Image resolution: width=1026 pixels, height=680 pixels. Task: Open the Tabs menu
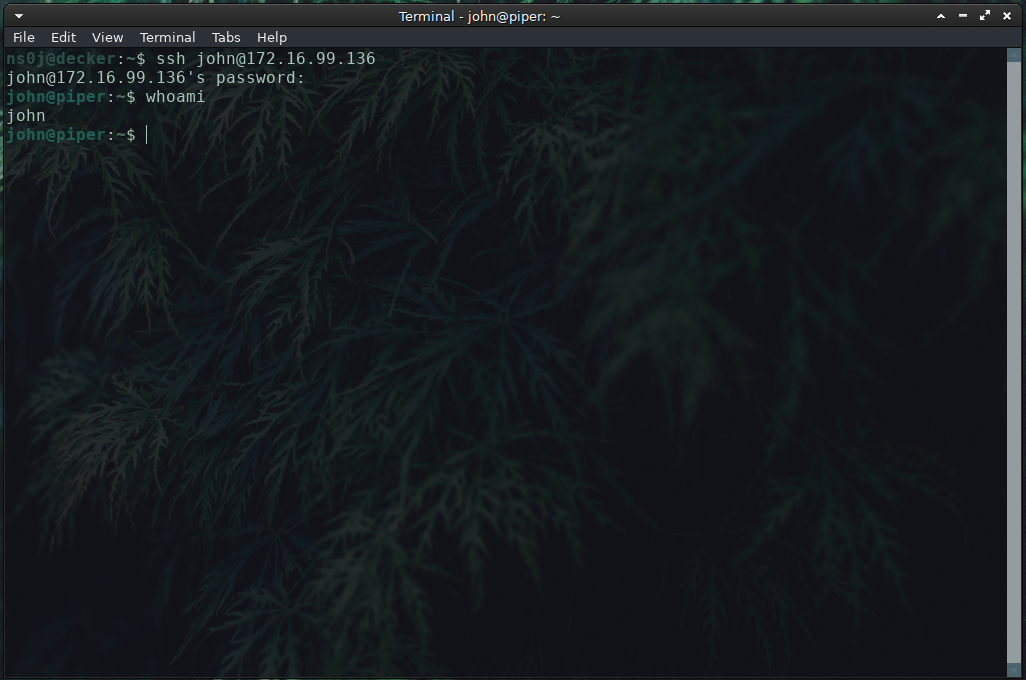[226, 37]
